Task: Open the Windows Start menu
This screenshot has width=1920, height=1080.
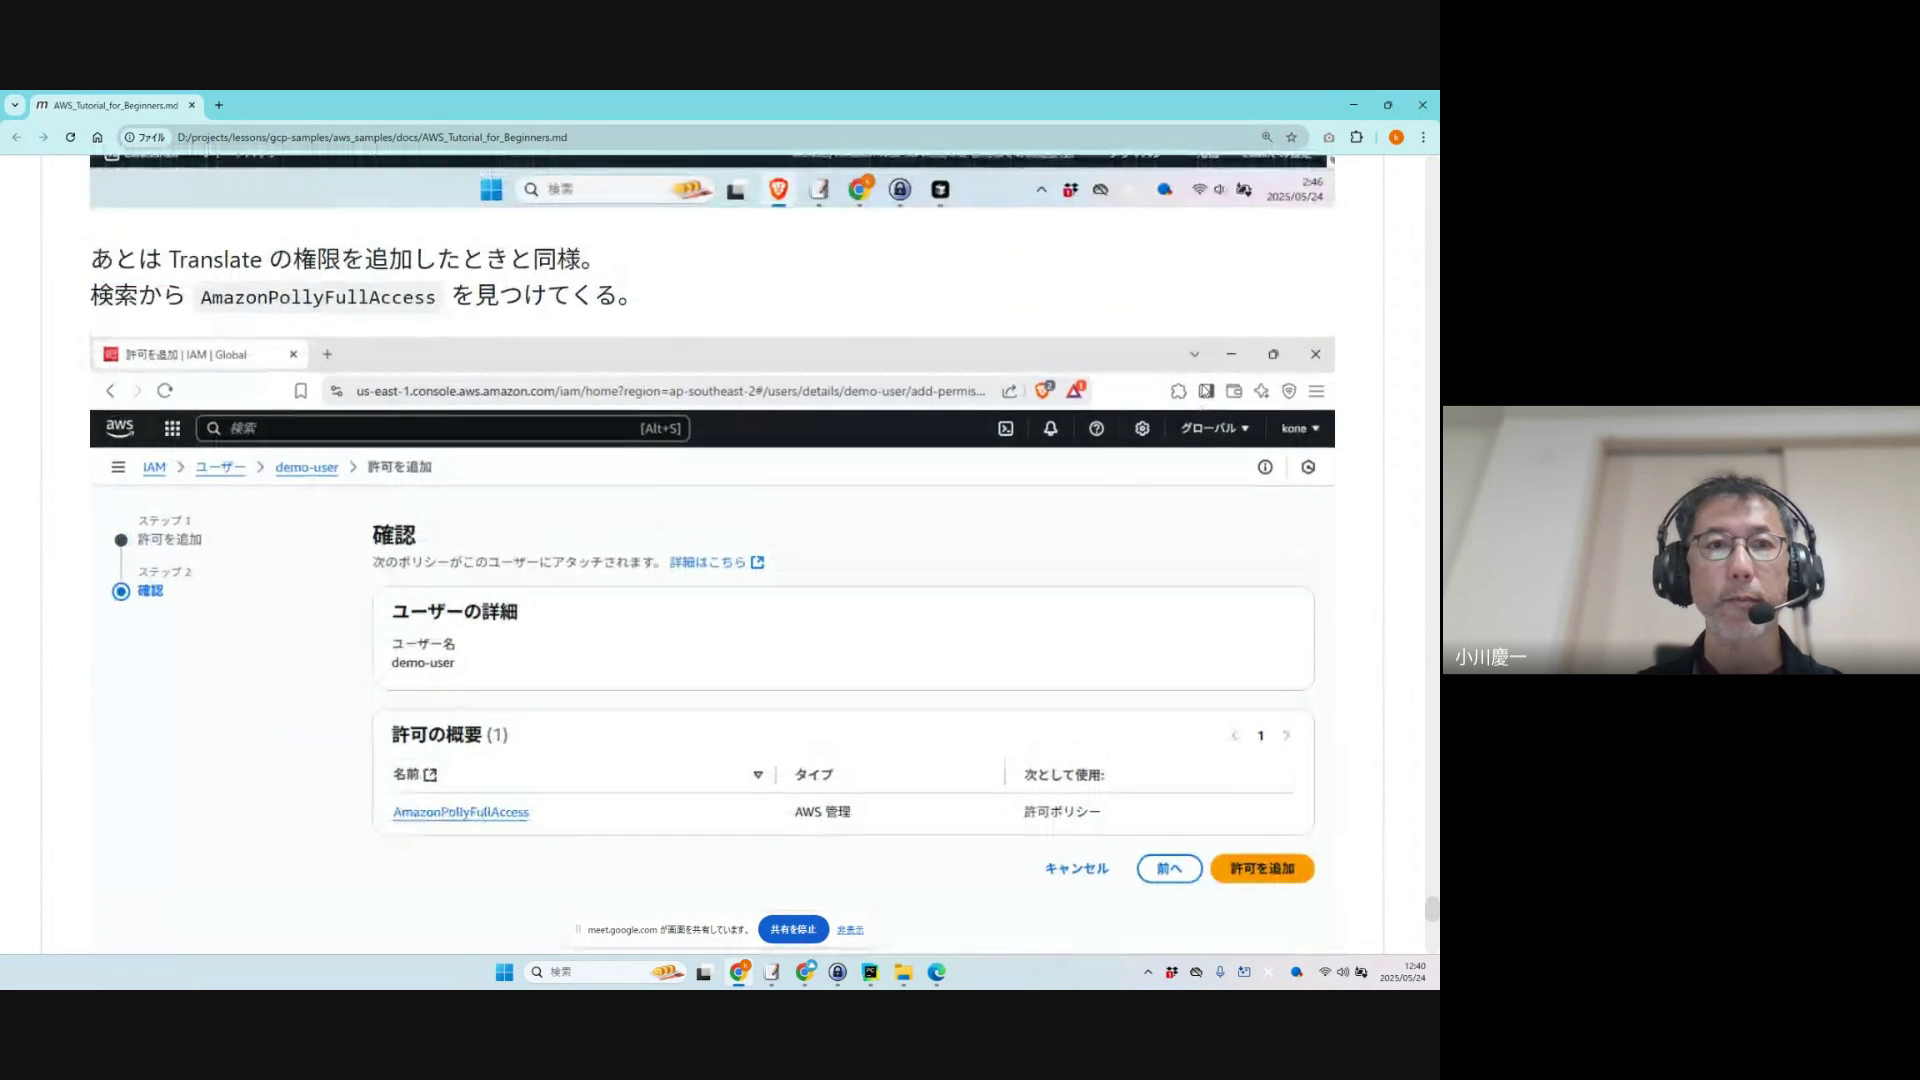Action: 504,972
